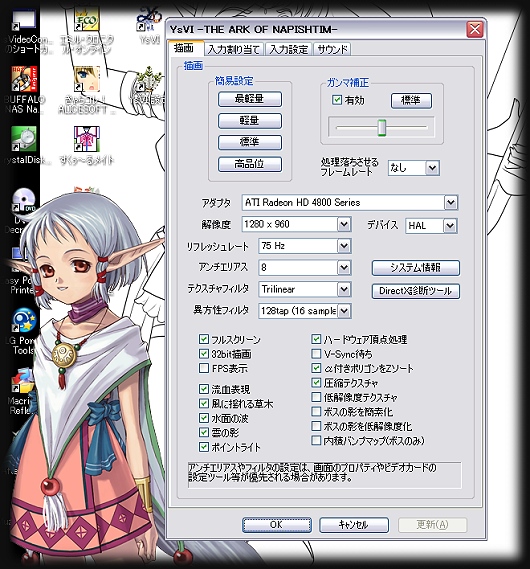The height and width of the screenshot is (569, 530).
Task: Open システム情報
Action: click(416, 268)
